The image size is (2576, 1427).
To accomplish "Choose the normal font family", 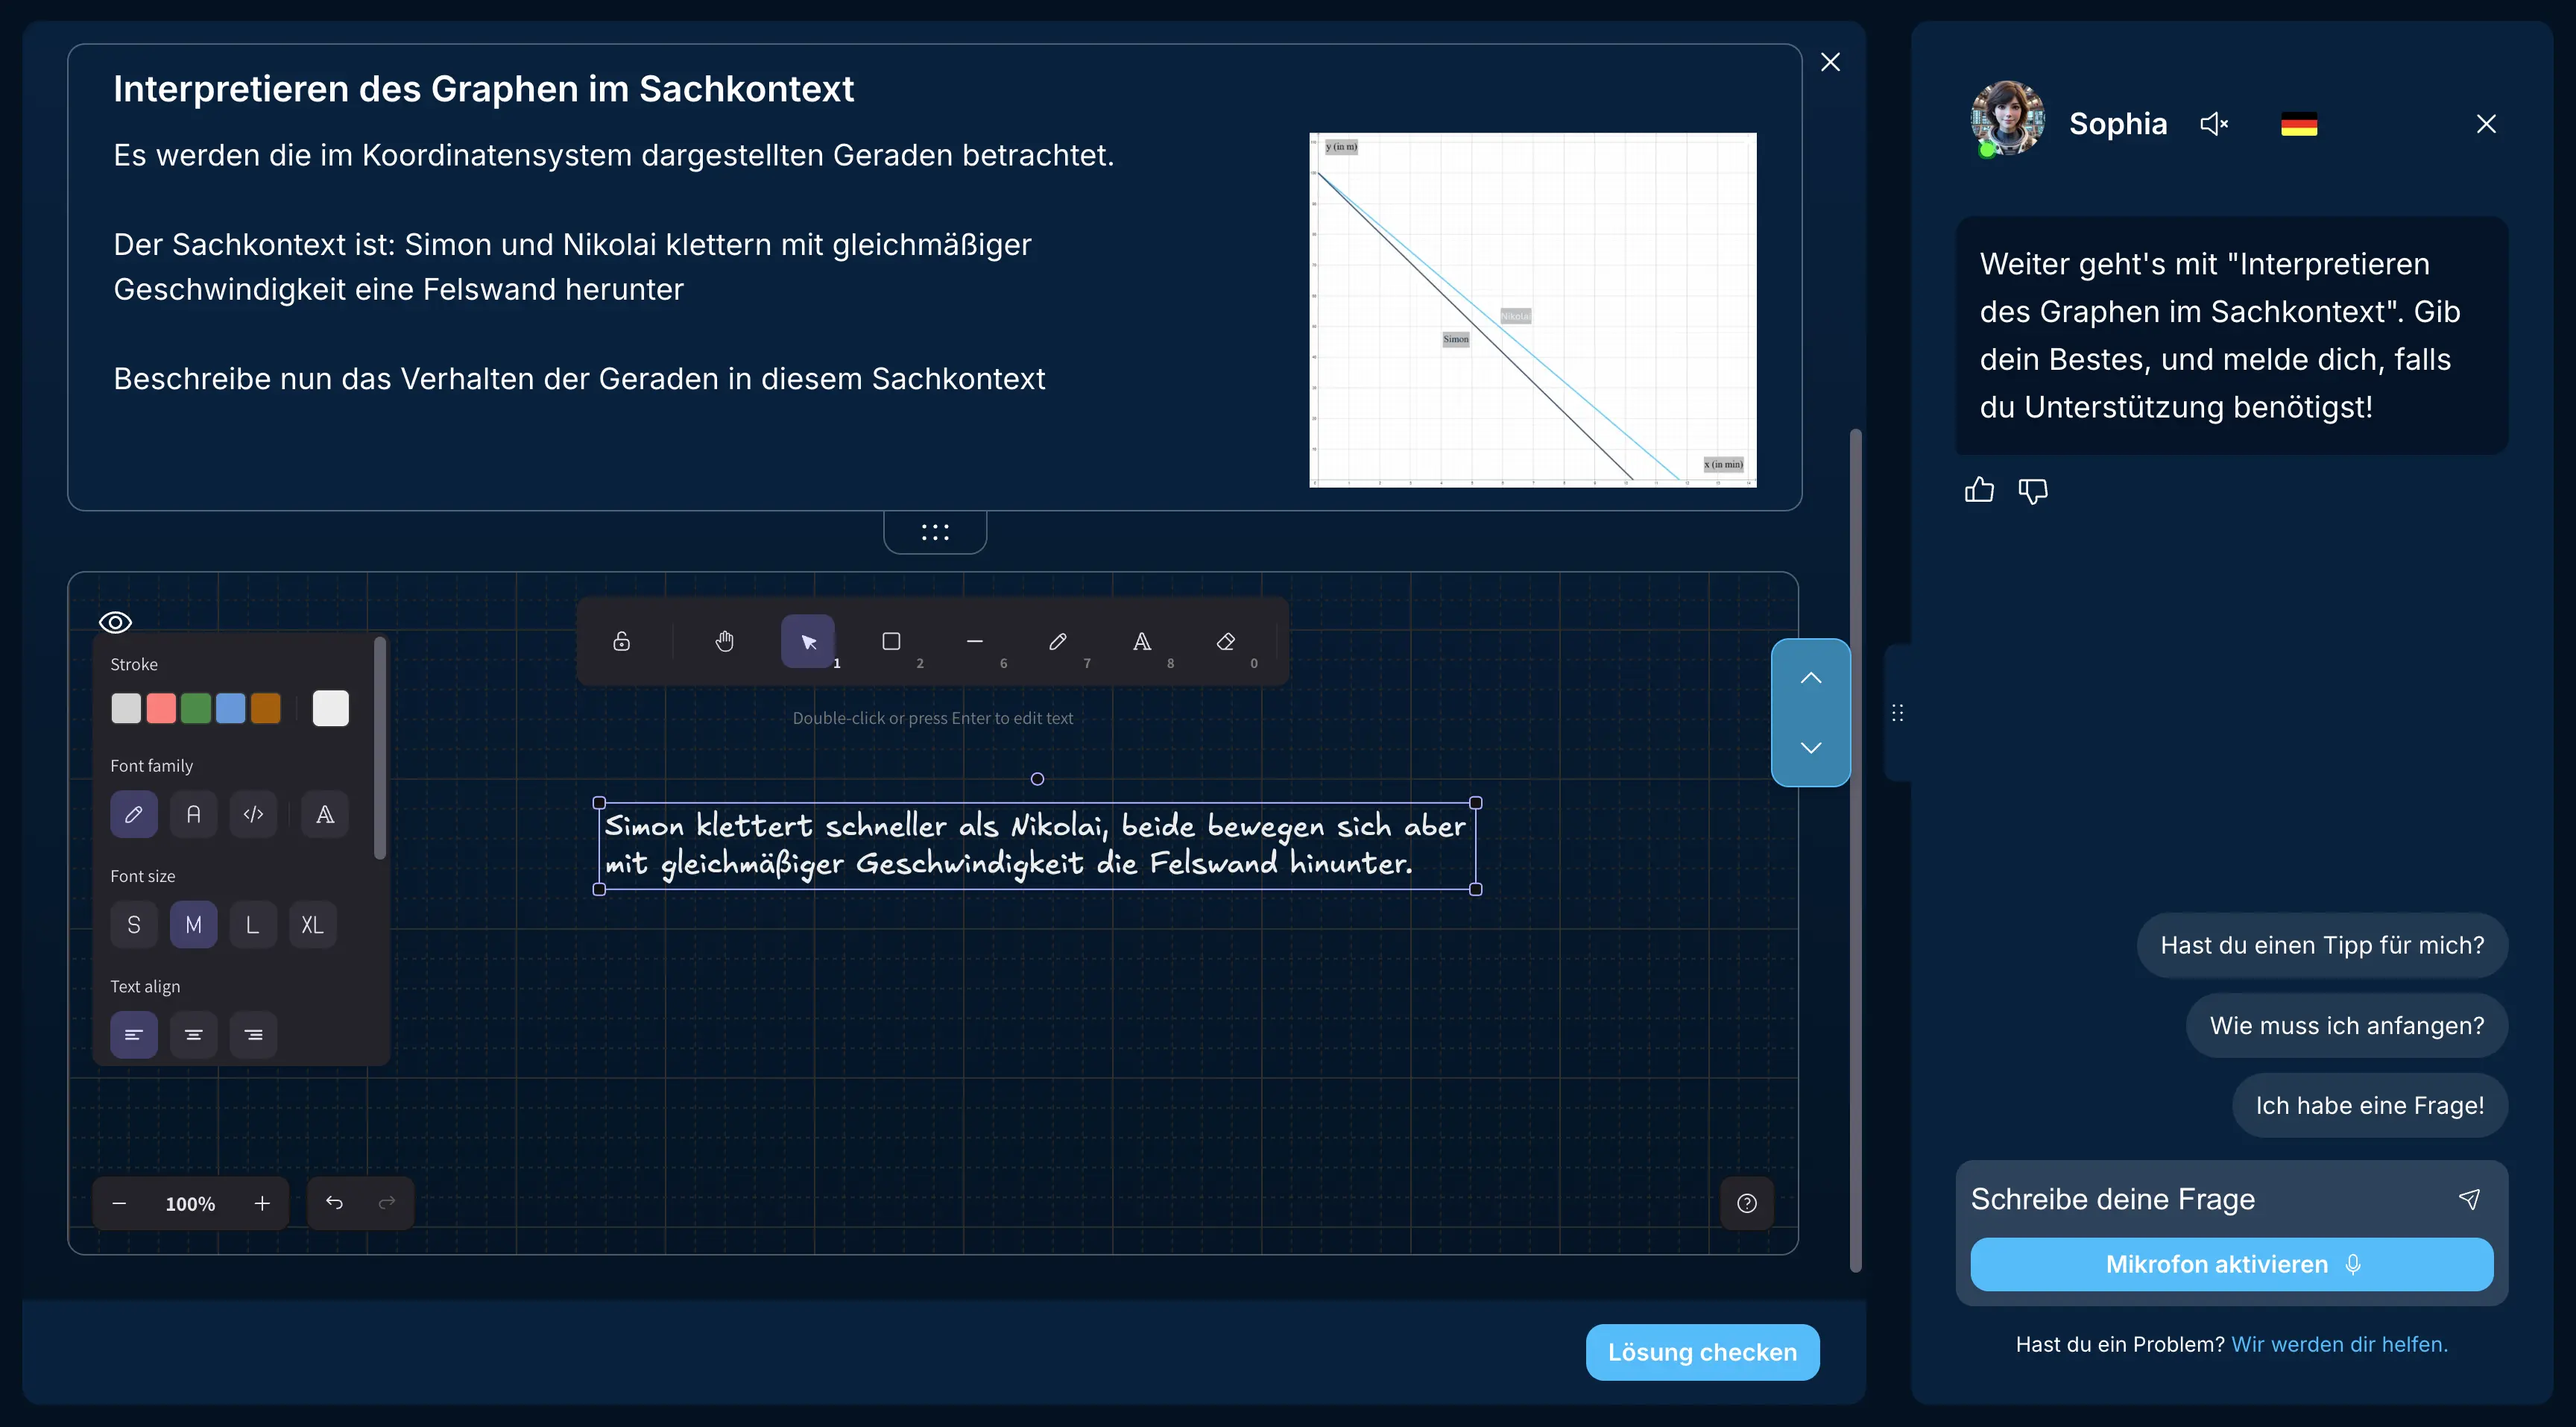I will pyautogui.click(x=194, y=814).
